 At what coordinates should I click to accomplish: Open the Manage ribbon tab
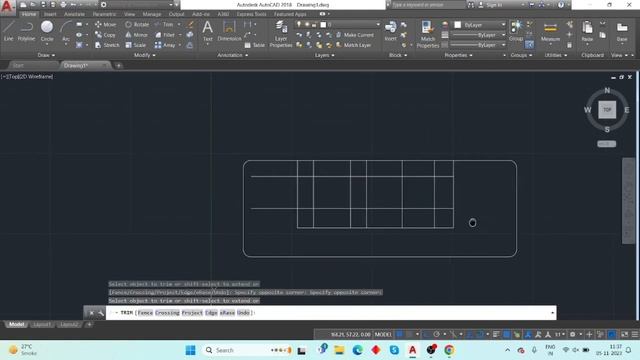click(x=152, y=14)
